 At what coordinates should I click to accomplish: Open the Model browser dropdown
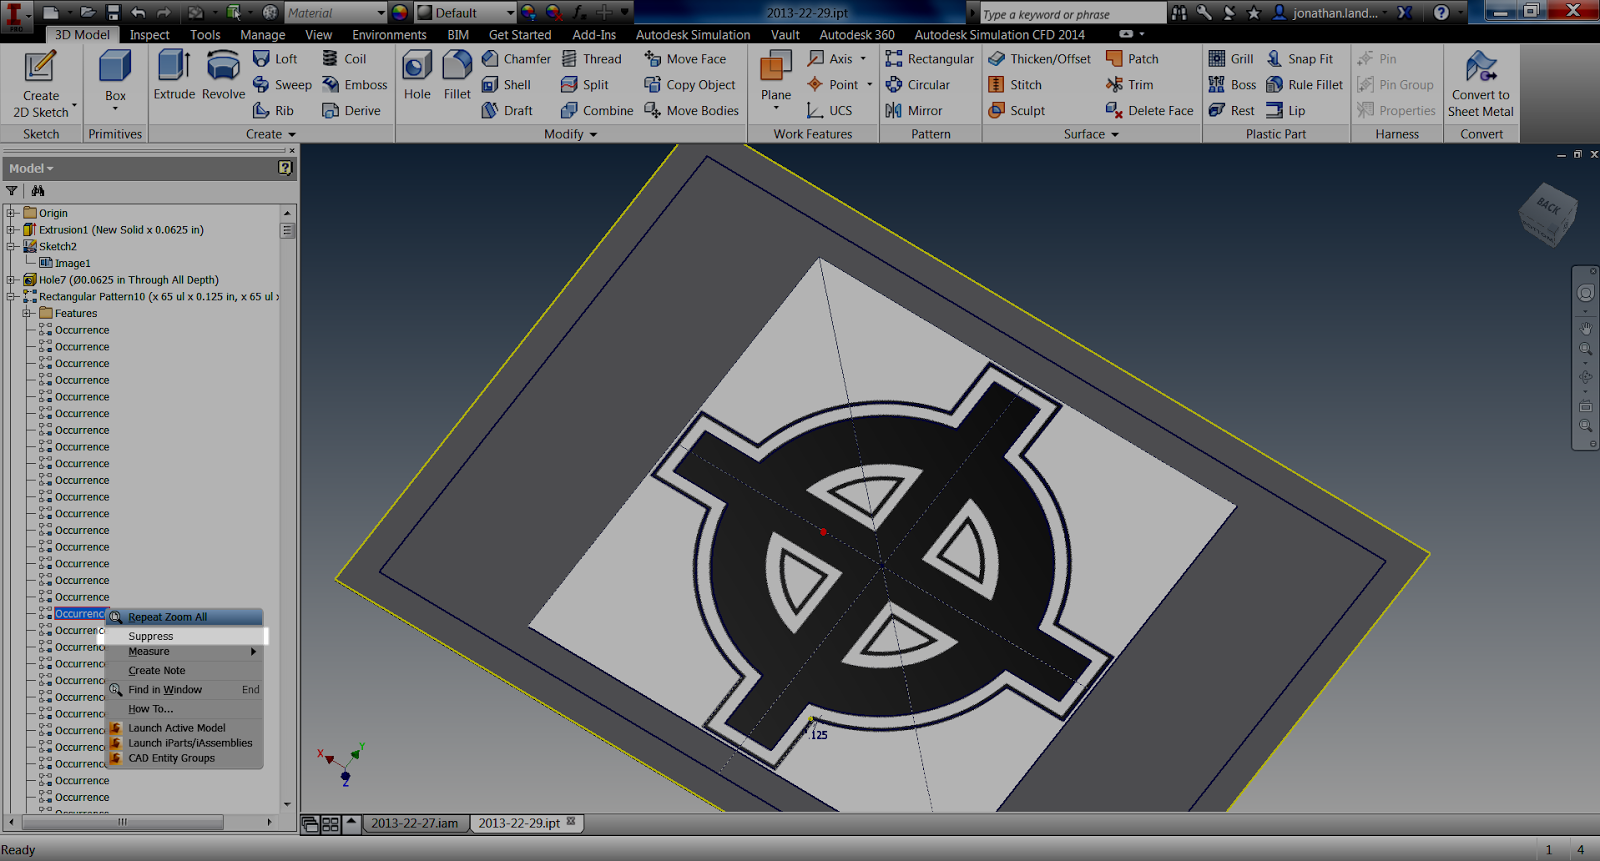31,168
